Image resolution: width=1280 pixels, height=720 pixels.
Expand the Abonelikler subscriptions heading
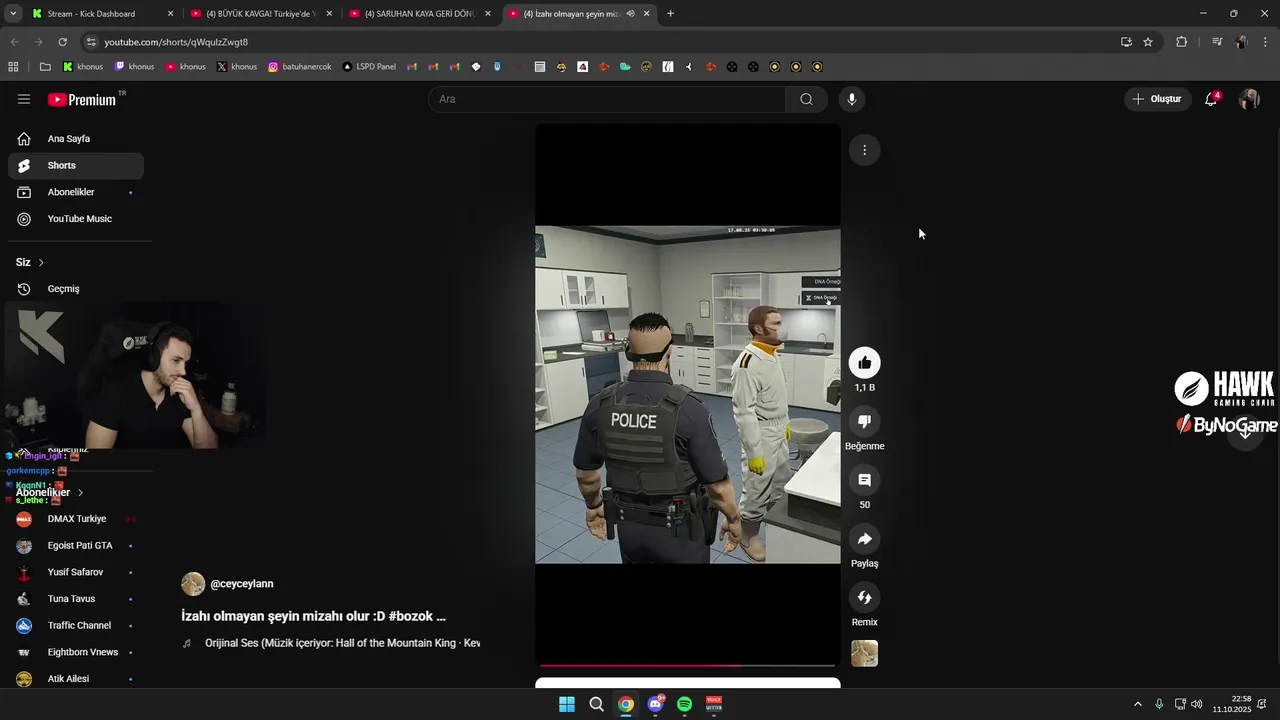click(x=50, y=492)
